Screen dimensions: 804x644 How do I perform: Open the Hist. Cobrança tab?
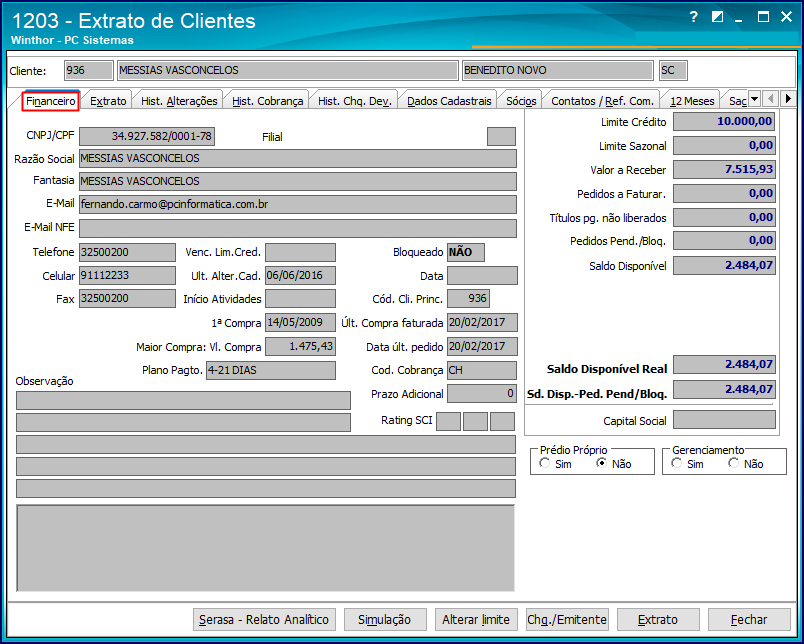268,102
